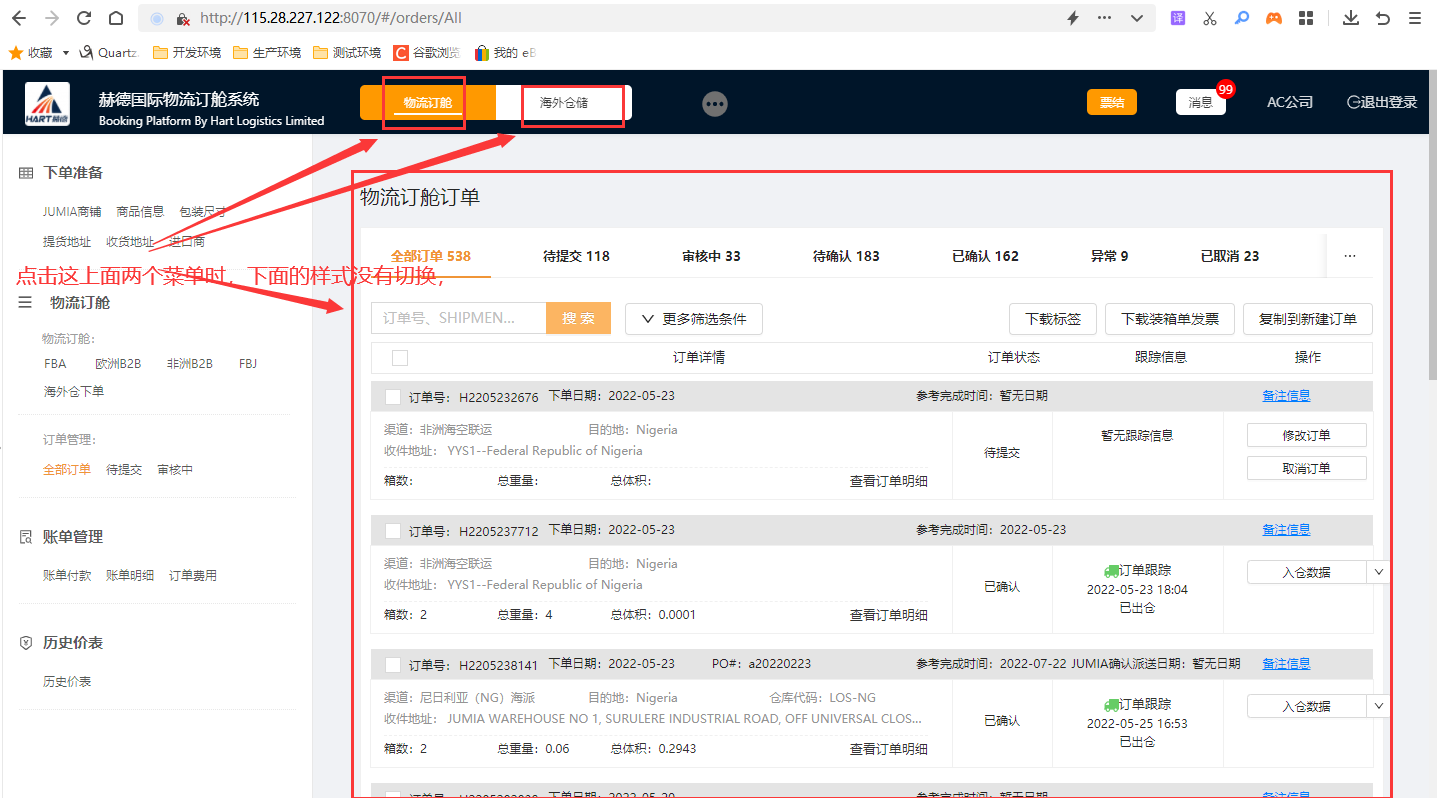Check order H2205232676 checkbox
This screenshot has width=1437, height=798.
click(393, 397)
